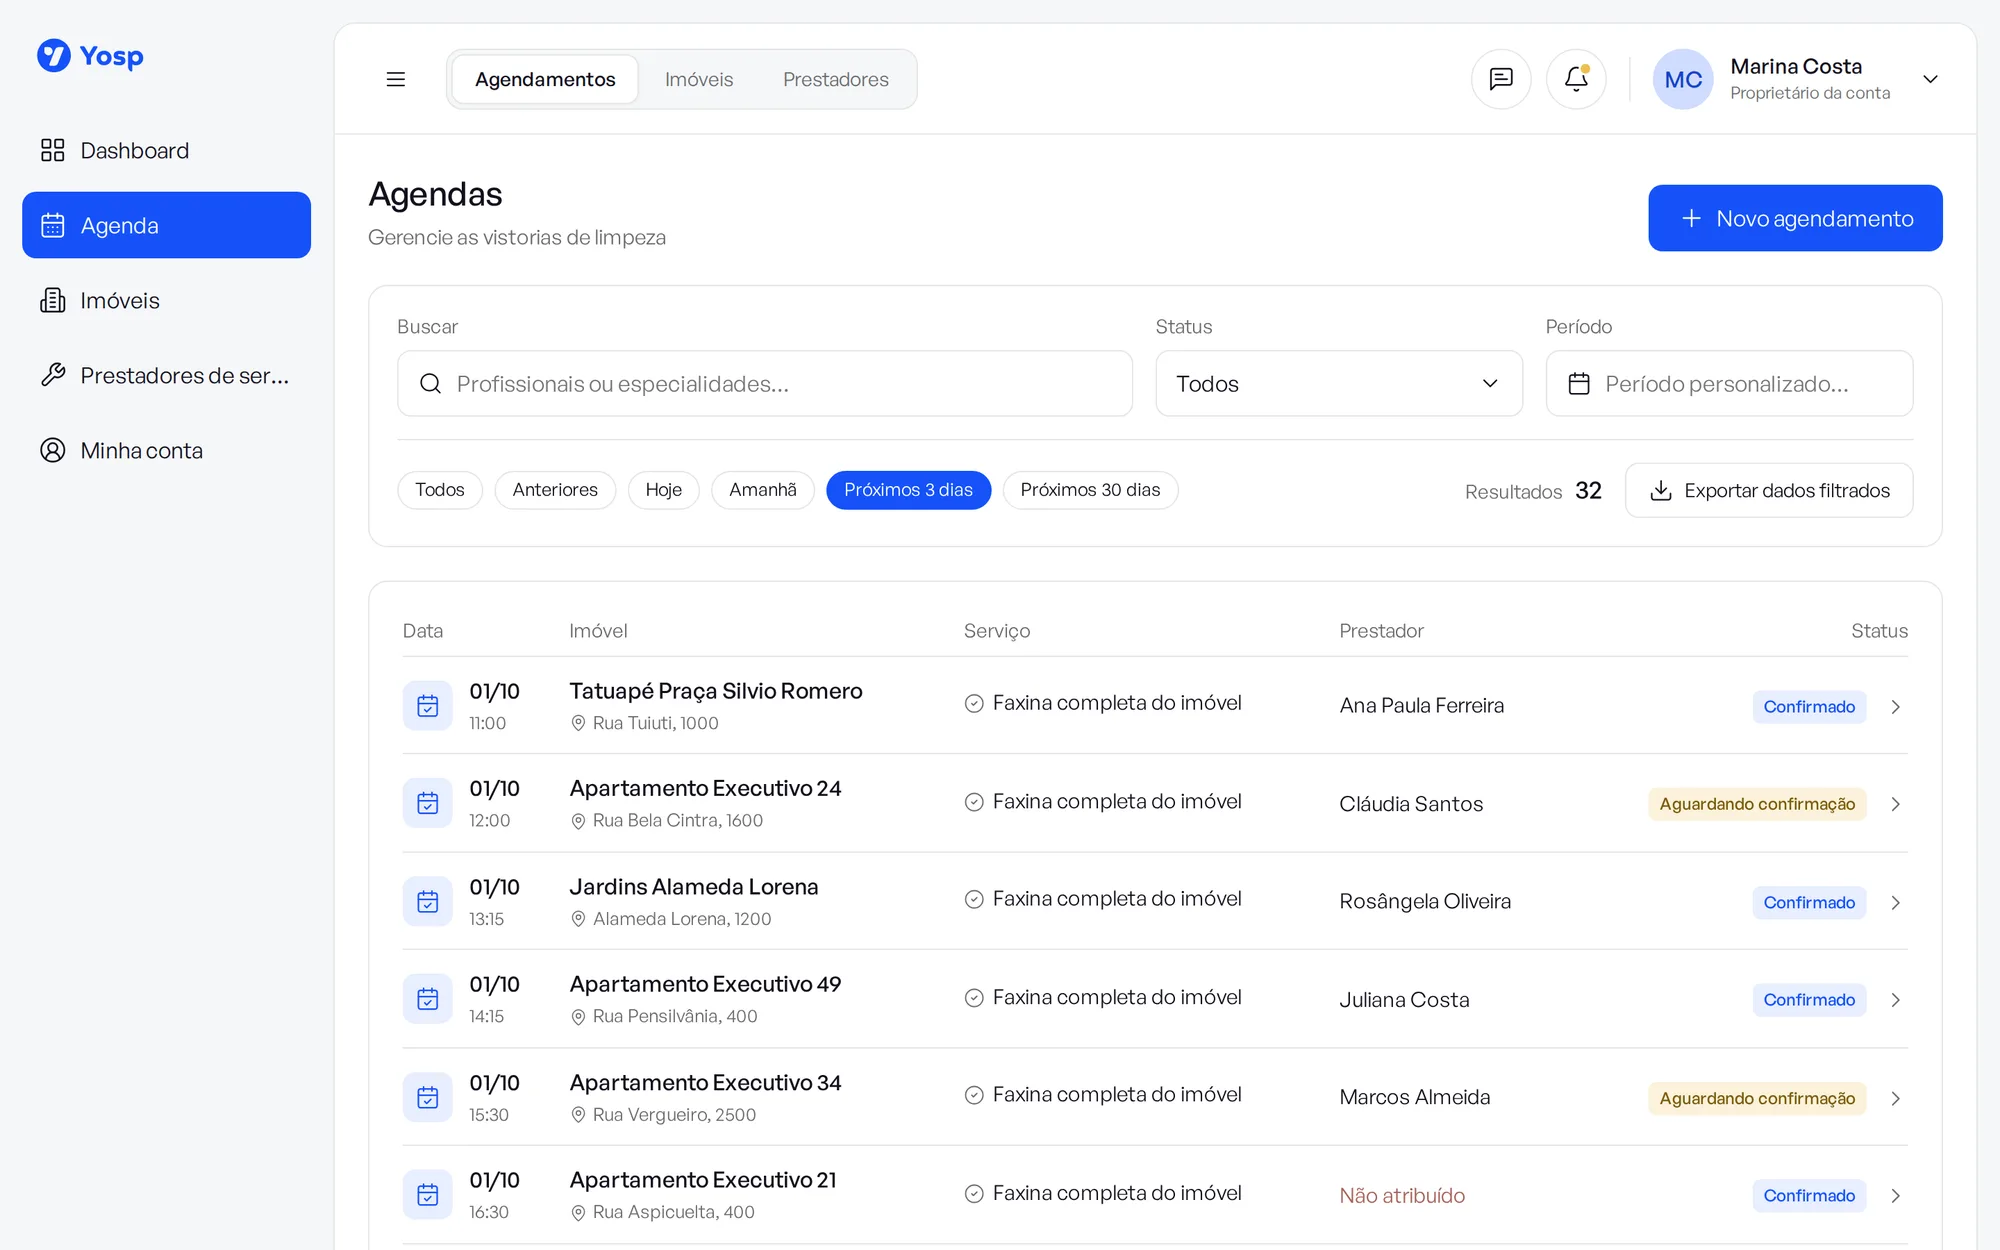Viewport: 2000px width, 1250px height.
Task: Click the hamburger menu icon
Action: (396, 79)
